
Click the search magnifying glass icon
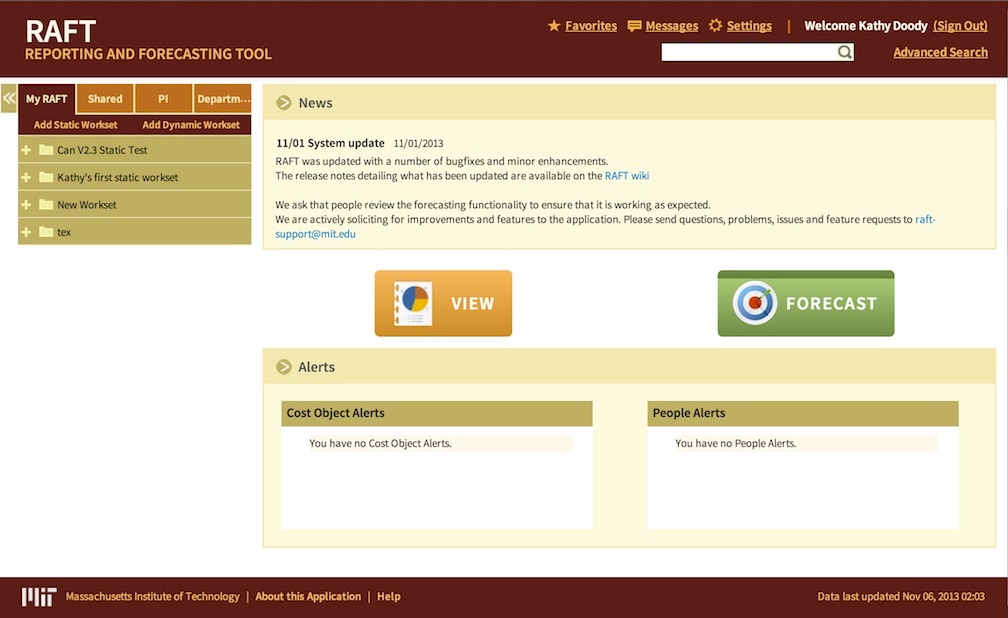click(x=845, y=52)
